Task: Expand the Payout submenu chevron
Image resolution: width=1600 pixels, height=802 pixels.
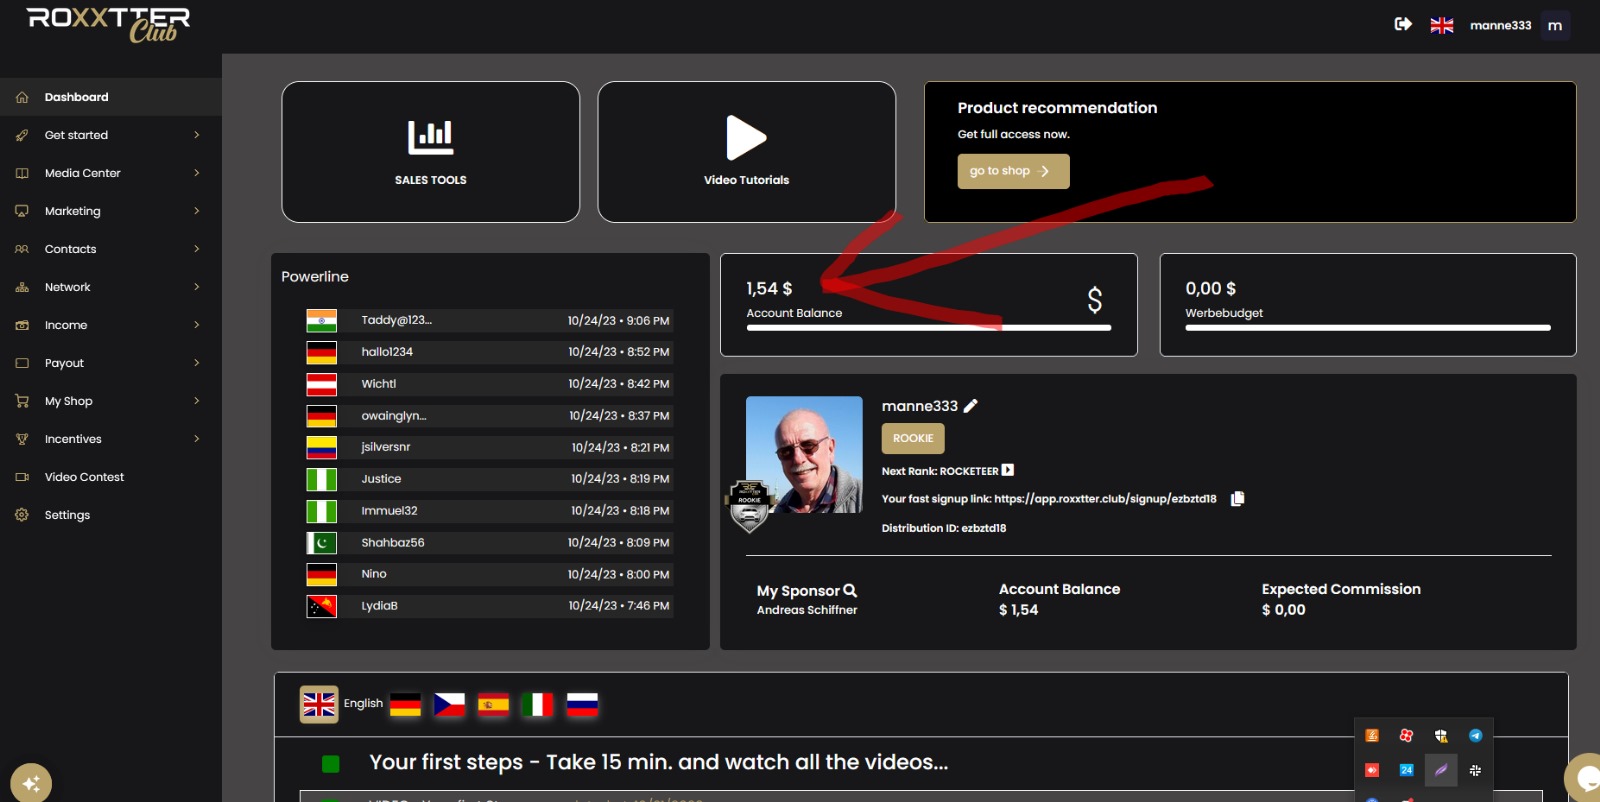Action: point(197,363)
